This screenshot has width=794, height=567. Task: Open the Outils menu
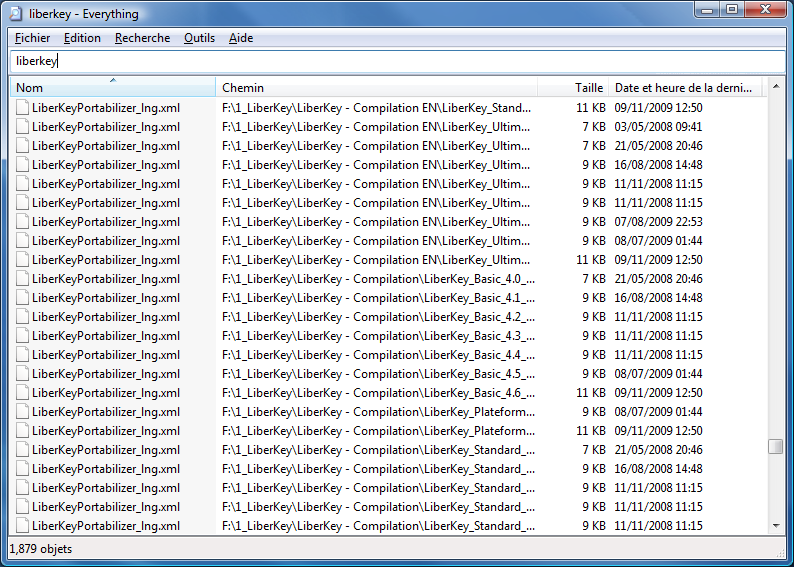point(199,38)
